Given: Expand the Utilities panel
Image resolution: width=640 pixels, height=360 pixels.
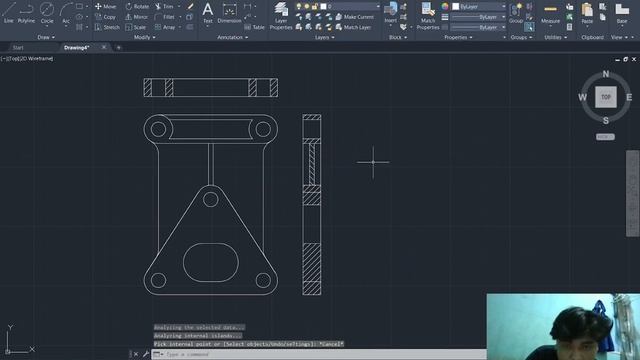Looking at the screenshot, I should (x=556, y=37).
